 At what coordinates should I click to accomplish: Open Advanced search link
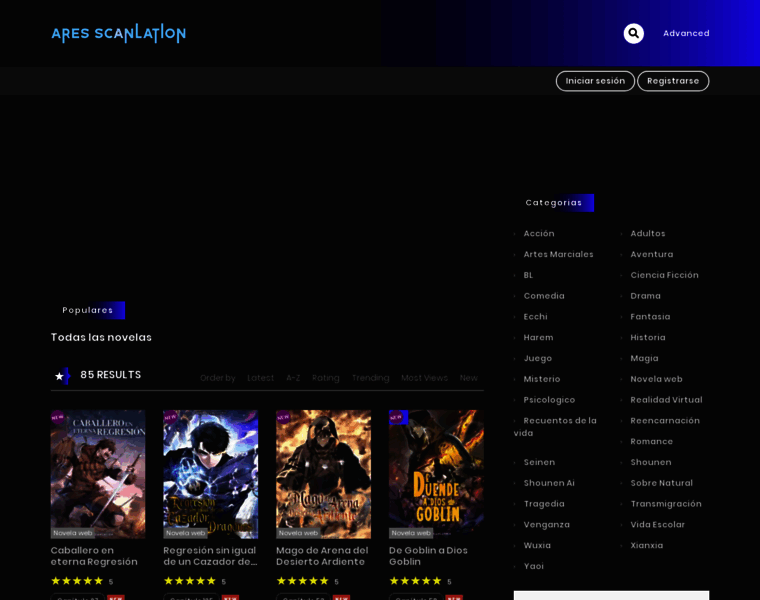686,34
